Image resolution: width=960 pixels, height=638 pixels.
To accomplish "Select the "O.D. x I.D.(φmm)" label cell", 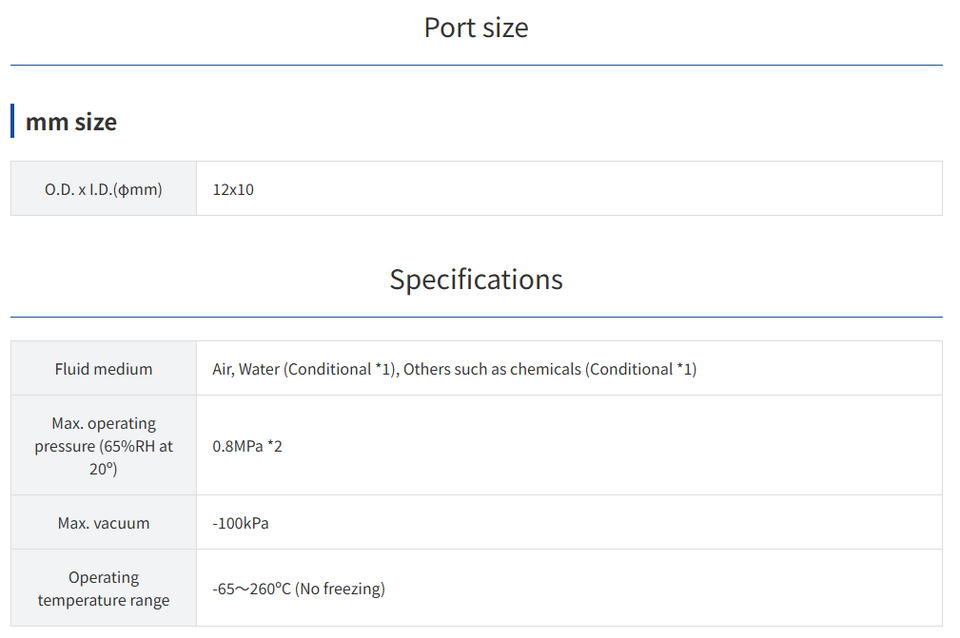I will (104, 189).
